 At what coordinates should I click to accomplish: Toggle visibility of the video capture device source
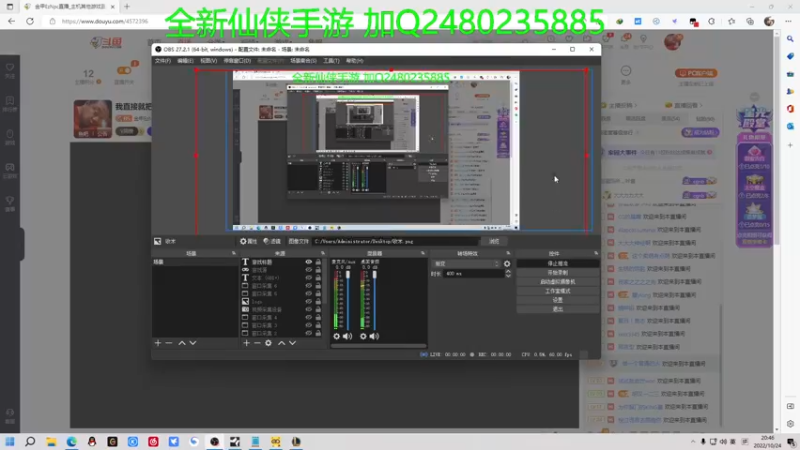[x=309, y=309]
